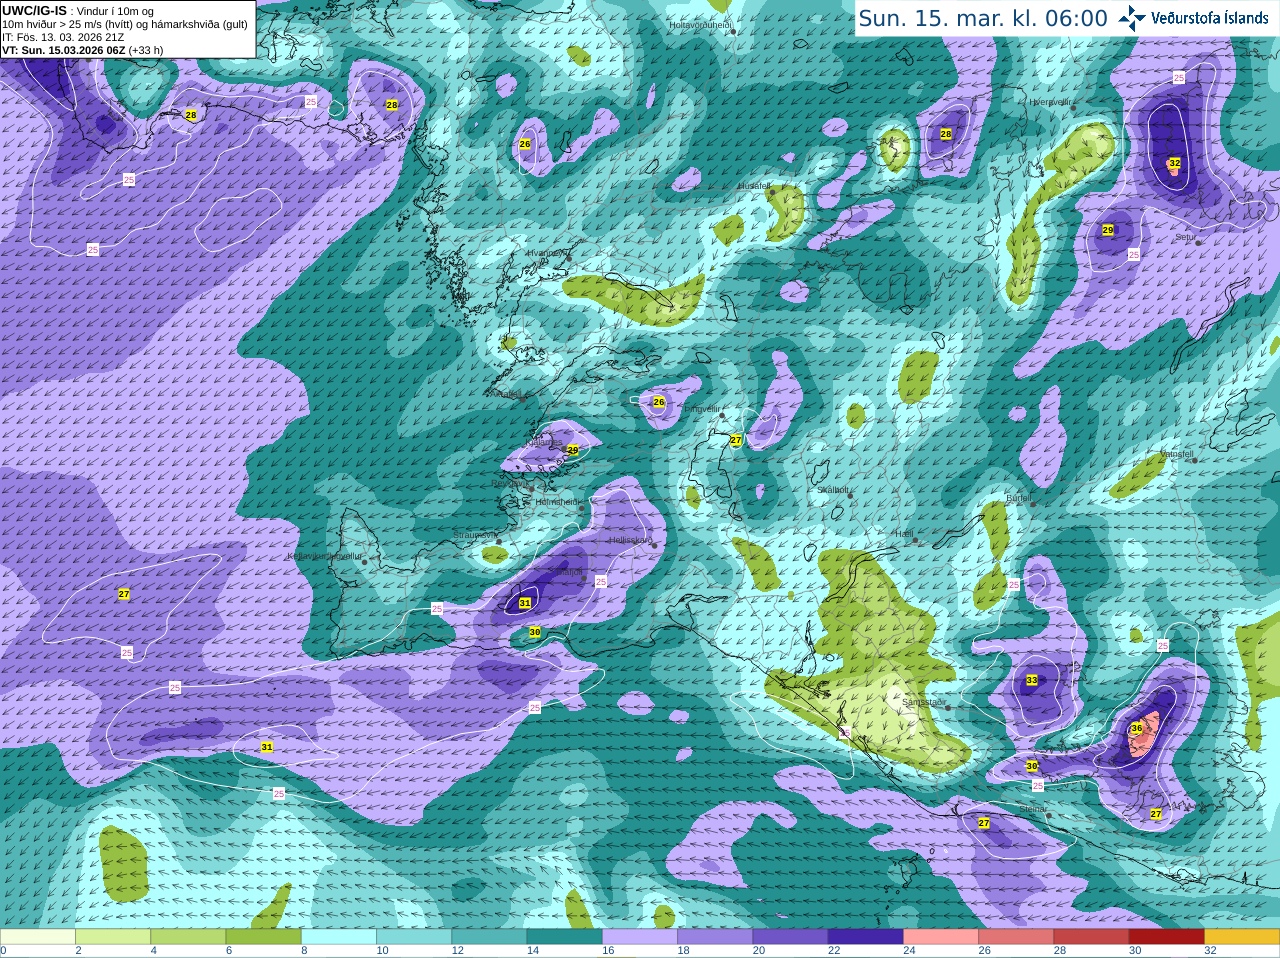Select the 24–26 m/s pink legend swatch
1280x958 pixels.
941,937
